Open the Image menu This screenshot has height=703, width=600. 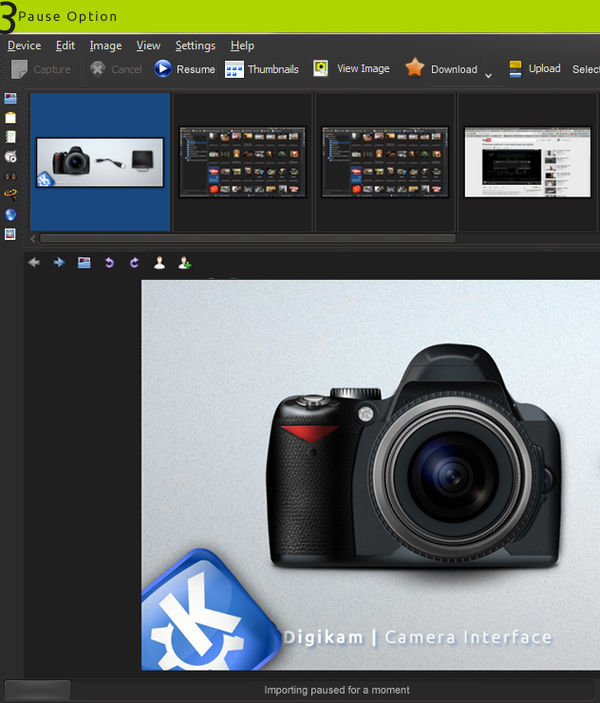pos(105,45)
